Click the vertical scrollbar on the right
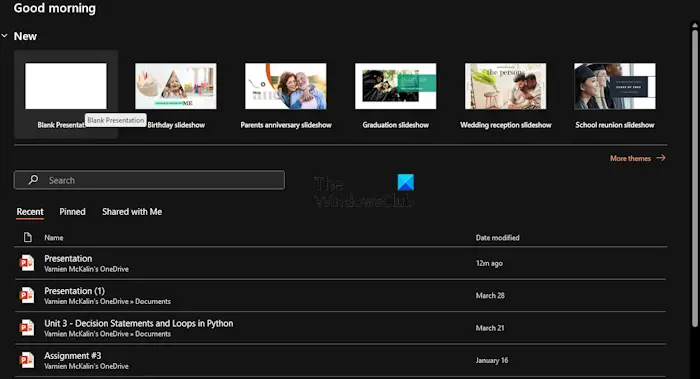This screenshot has width=700, height=379. click(695, 178)
